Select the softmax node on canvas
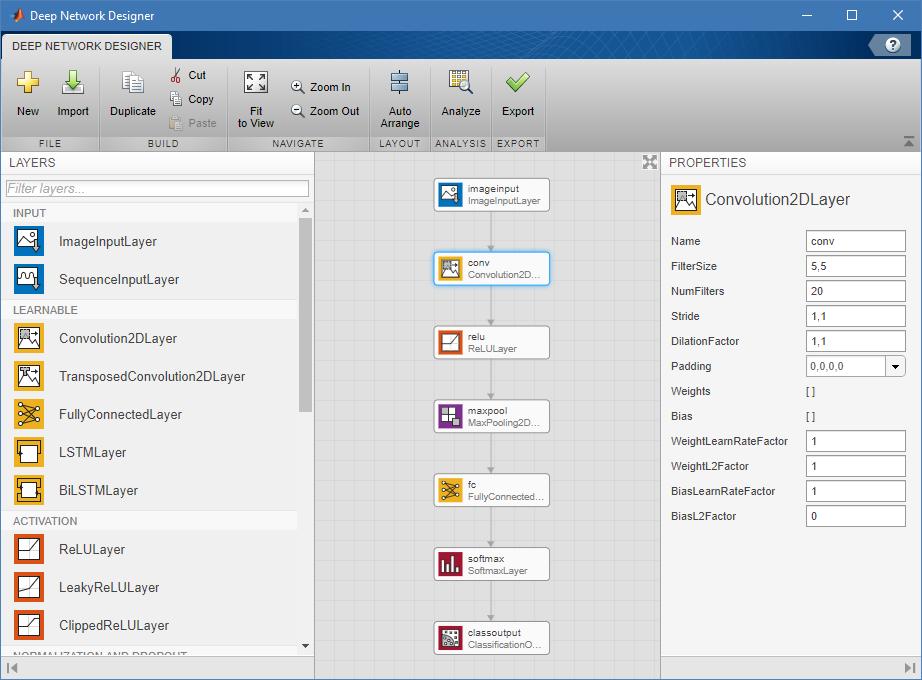Screen dimensions: 922x680 tap(492, 564)
